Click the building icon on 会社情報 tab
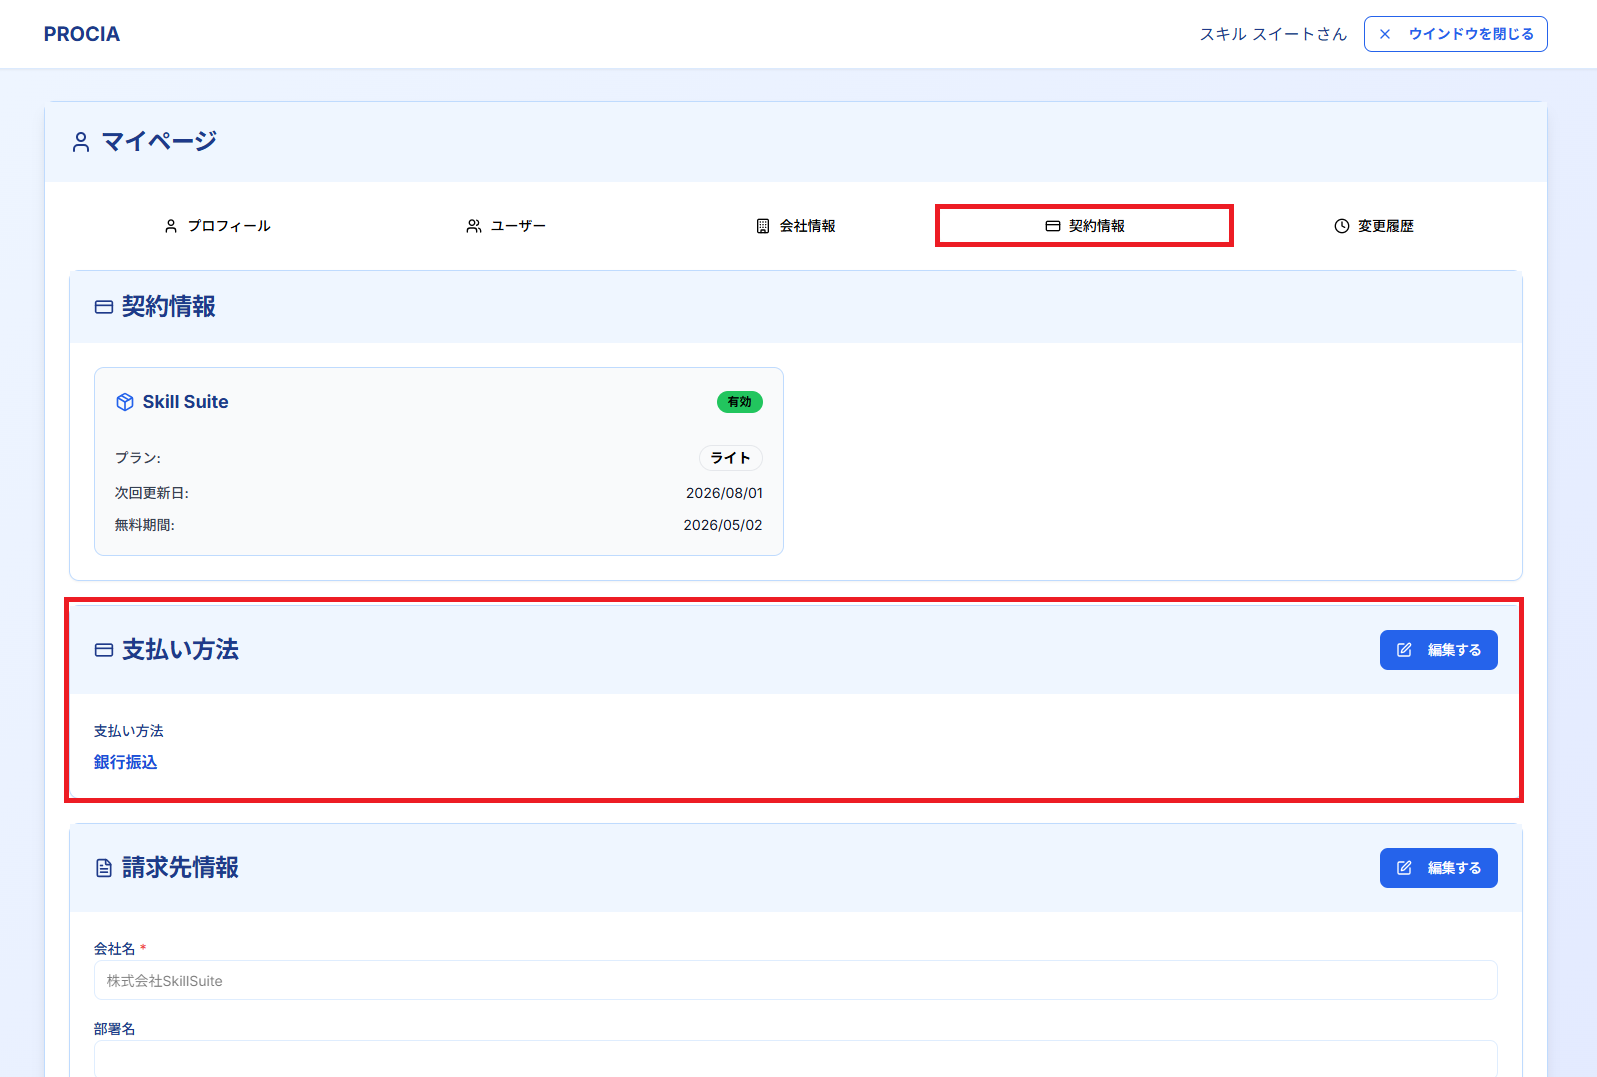Screen dimensions: 1597x1077 coord(763,226)
